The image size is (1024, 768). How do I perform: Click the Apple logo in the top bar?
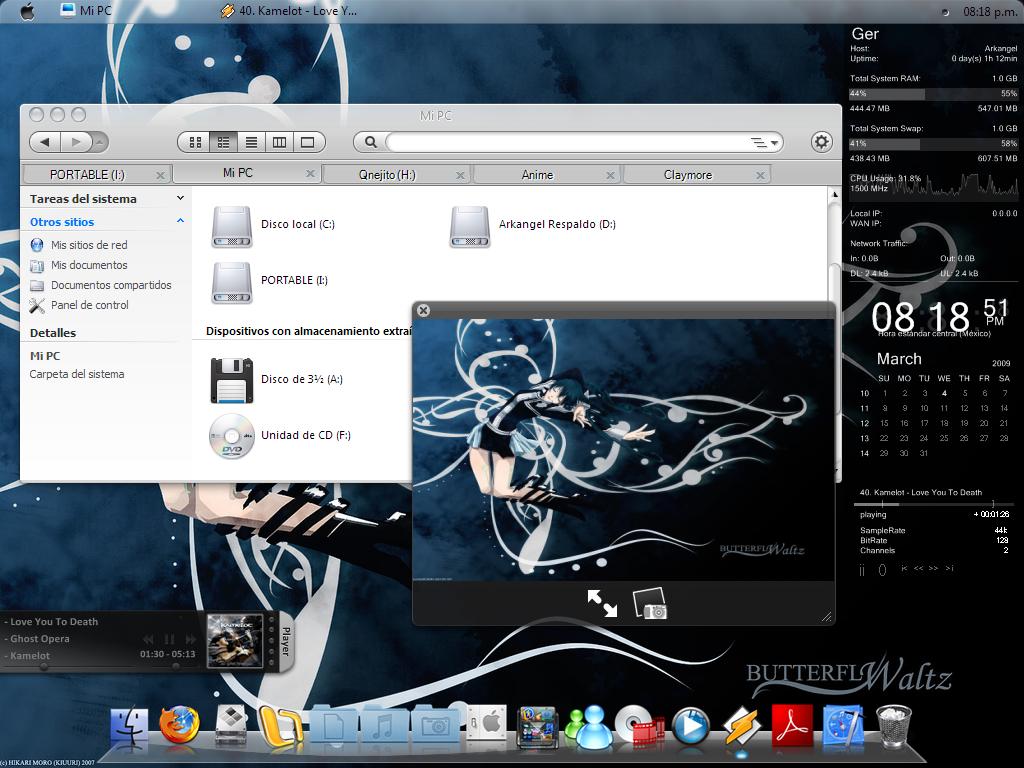pyautogui.click(x=27, y=11)
